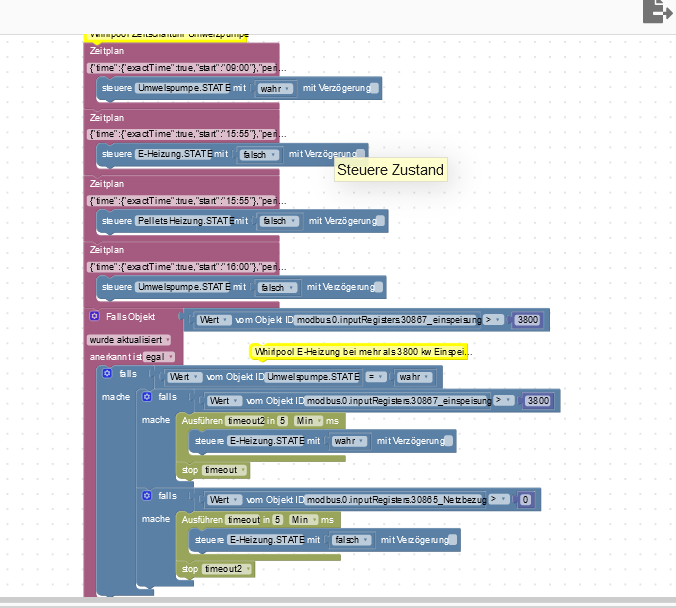Edit delay value 5 of timeout2
Screen dimensions: 676x608
[282, 421]
